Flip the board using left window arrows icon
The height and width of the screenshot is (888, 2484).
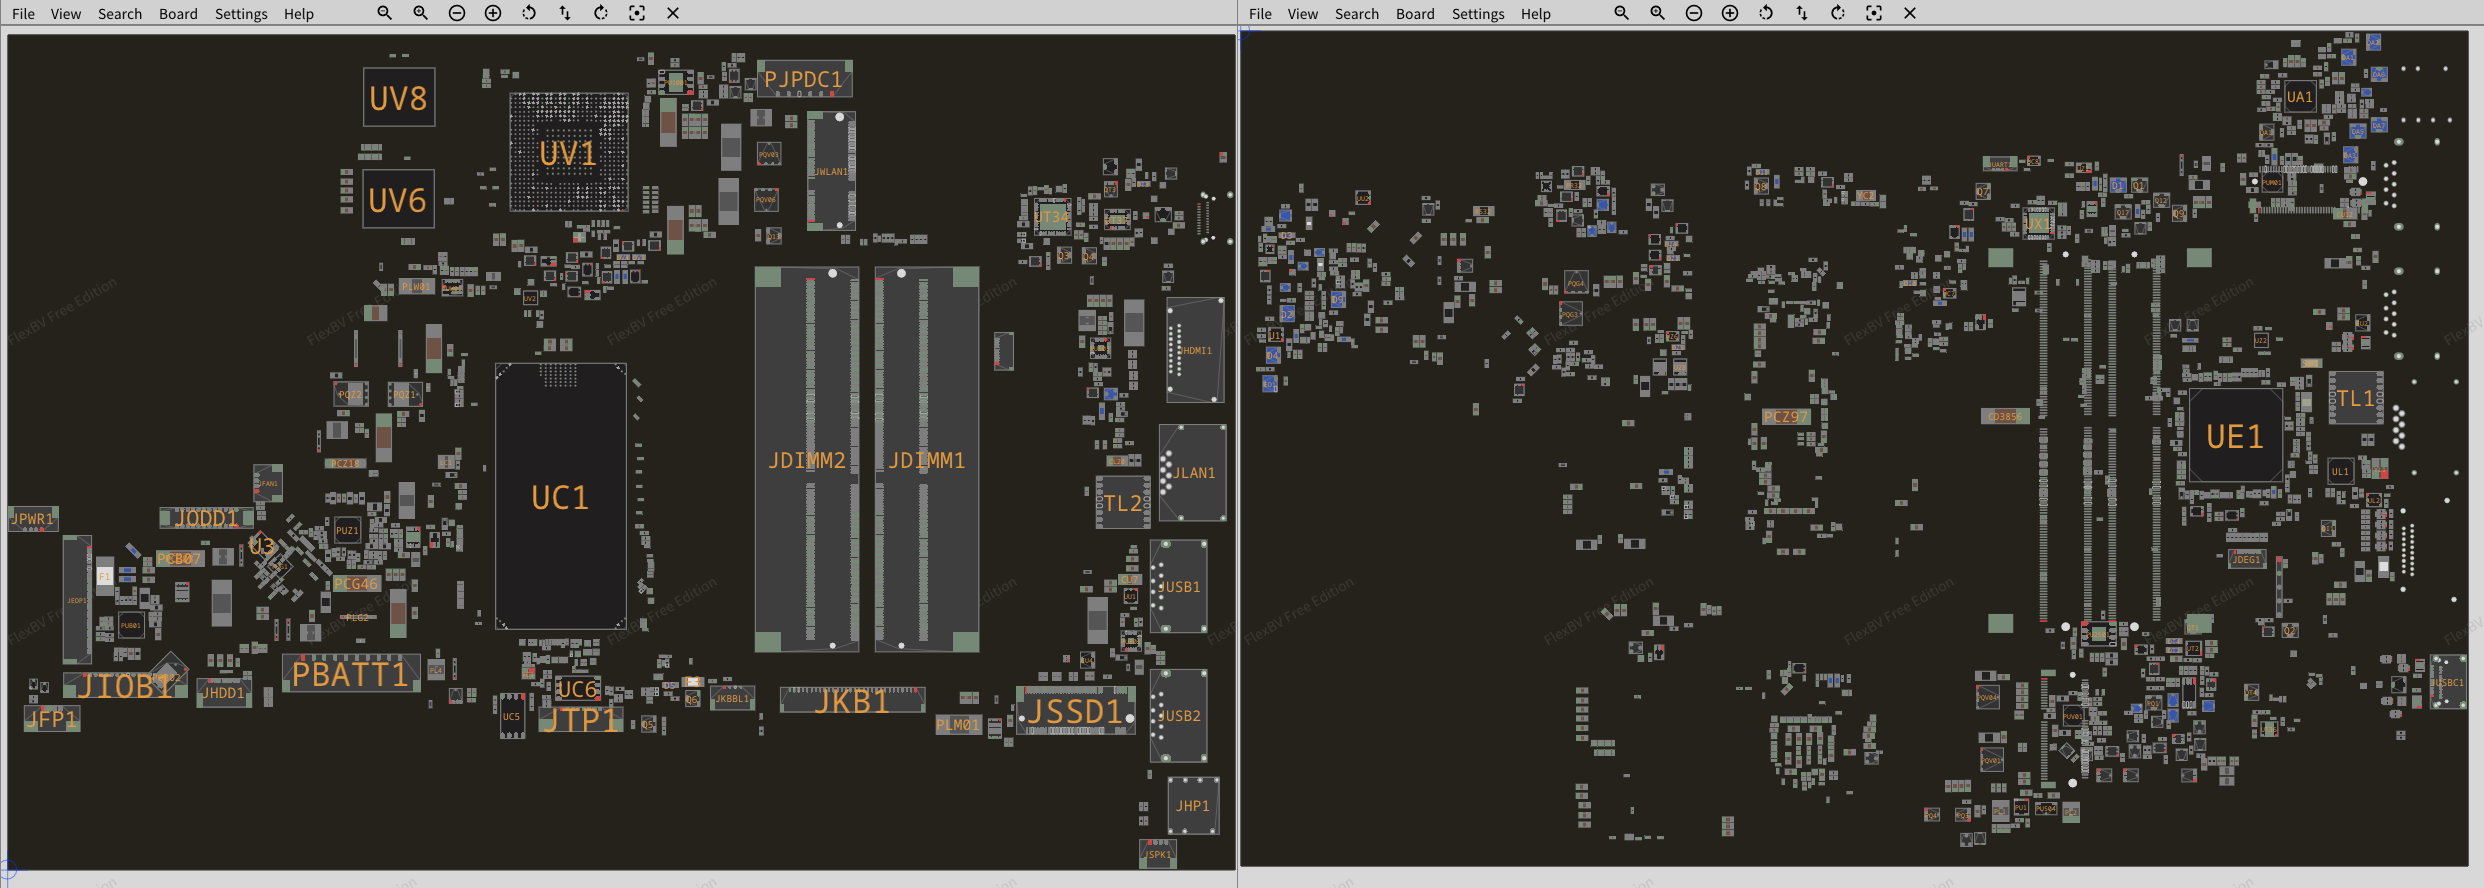click(x=565, y=13)
